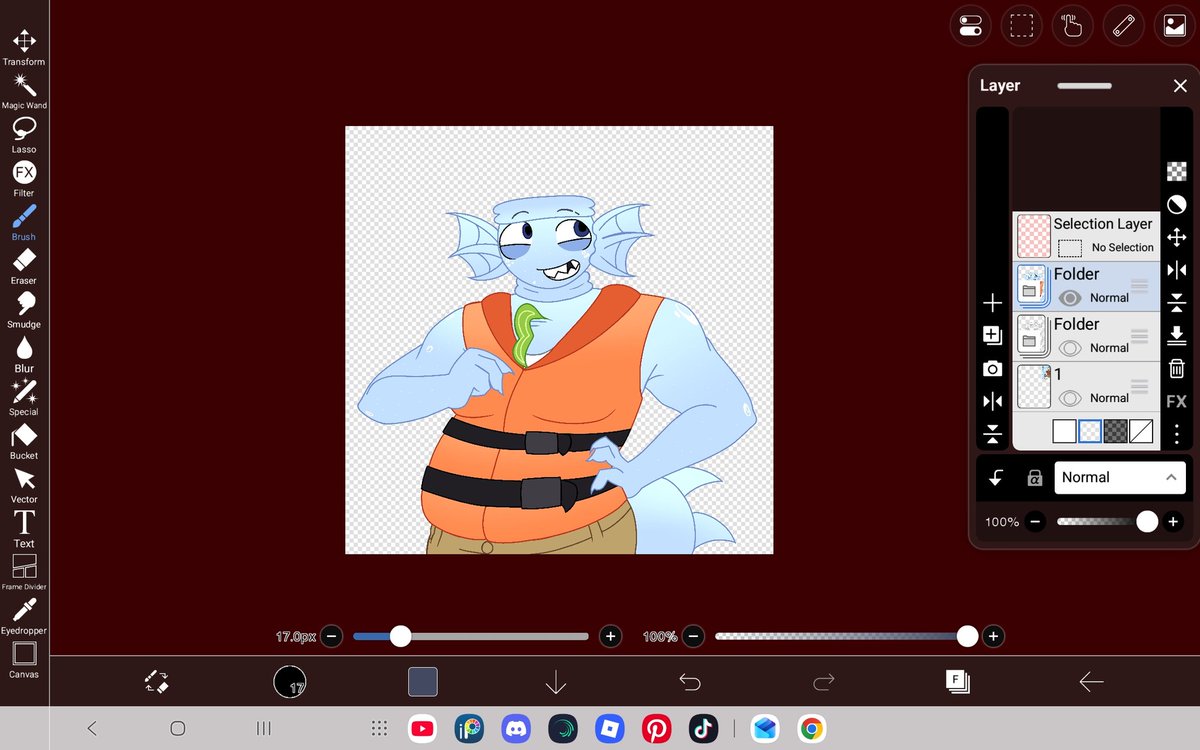This screenshot has width=1200, height=750.
Task: Select the Smudge tool
Action: (24, 309)
